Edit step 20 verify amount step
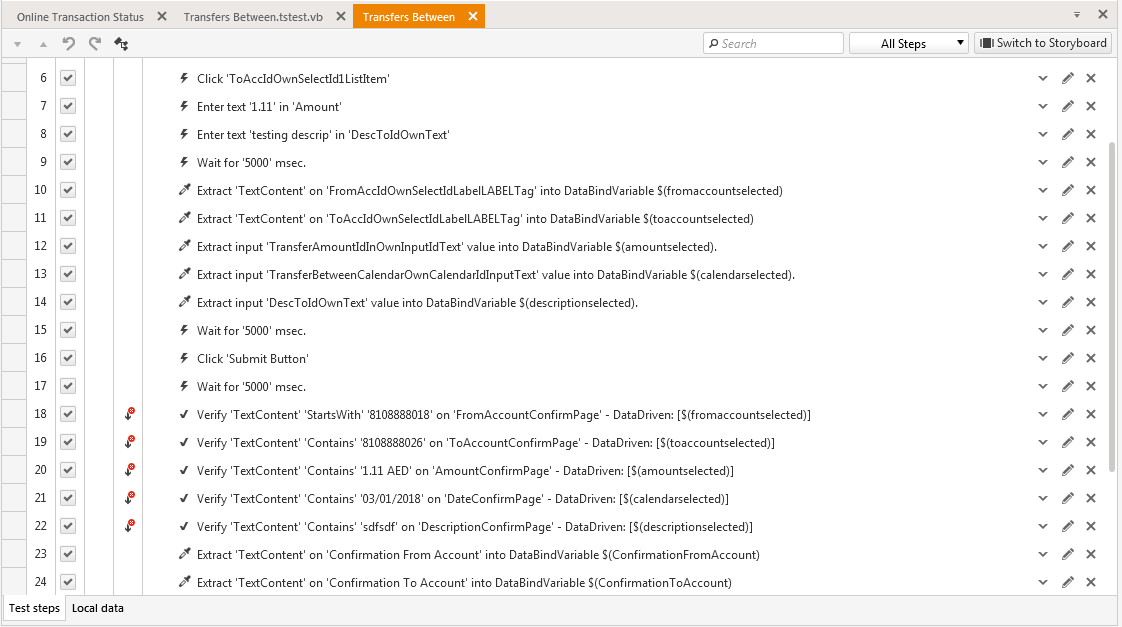1122x627 pixels. (1068, 470)
